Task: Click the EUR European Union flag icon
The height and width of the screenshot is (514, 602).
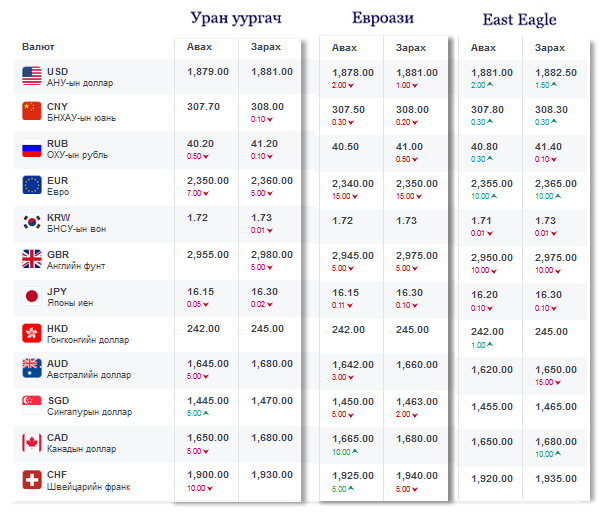Action: [31, 186]
